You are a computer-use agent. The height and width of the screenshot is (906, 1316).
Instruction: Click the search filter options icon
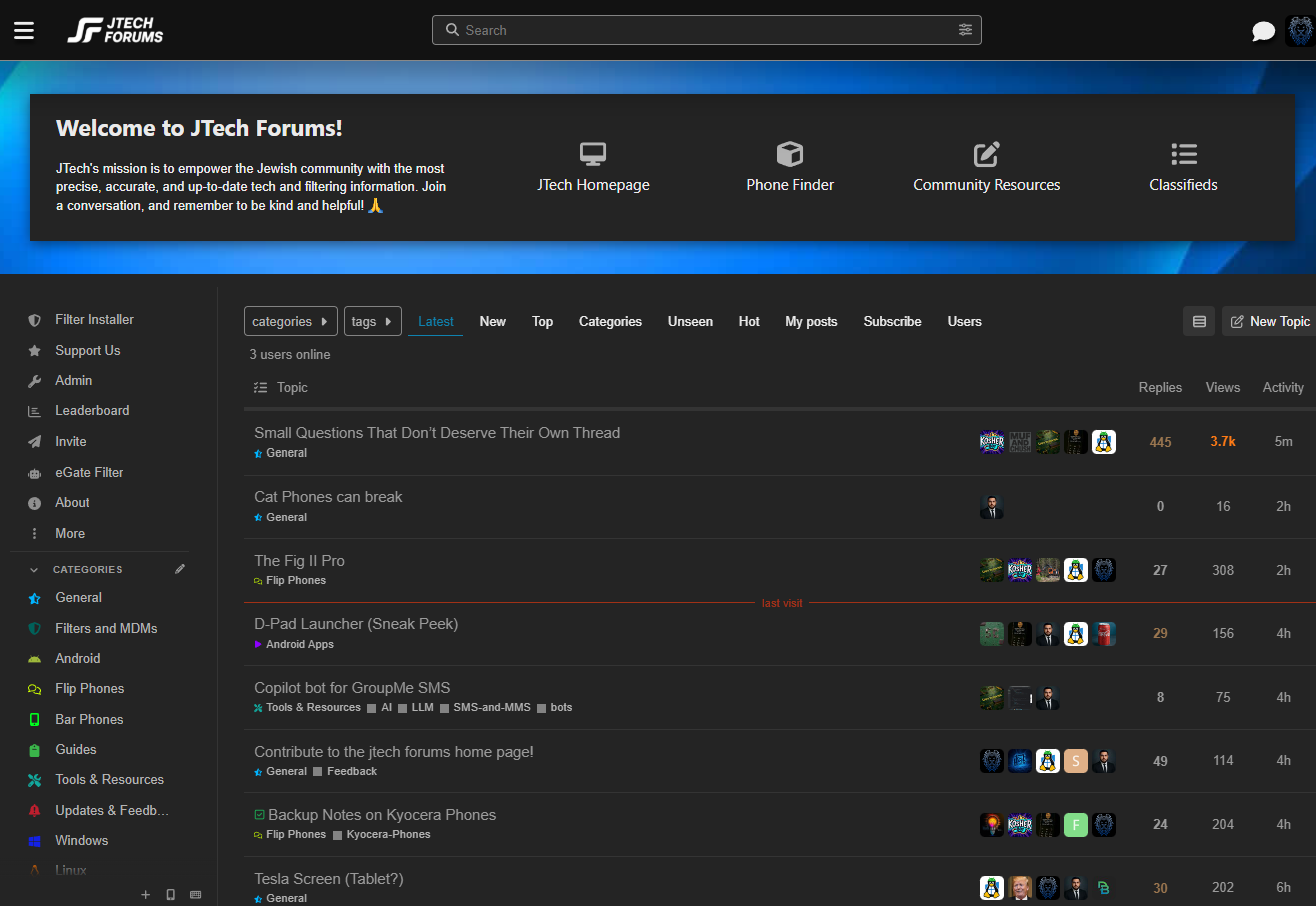point(965,30)
